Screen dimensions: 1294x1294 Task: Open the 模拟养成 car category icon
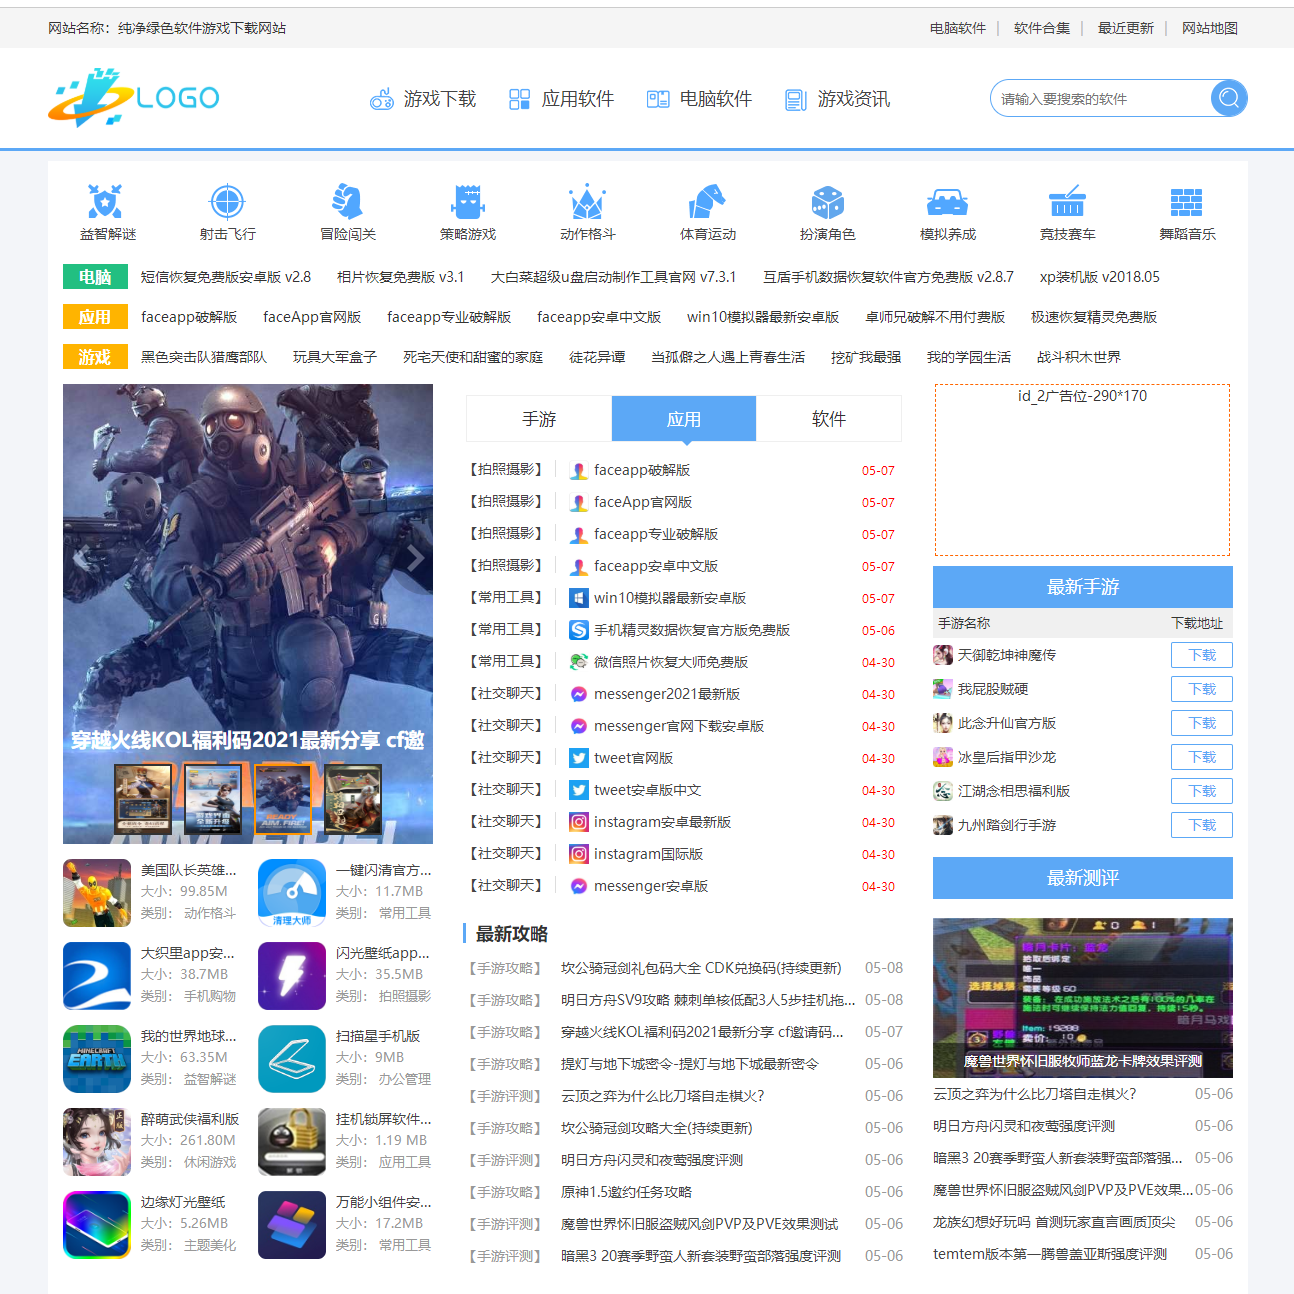[x=947, y=202]
